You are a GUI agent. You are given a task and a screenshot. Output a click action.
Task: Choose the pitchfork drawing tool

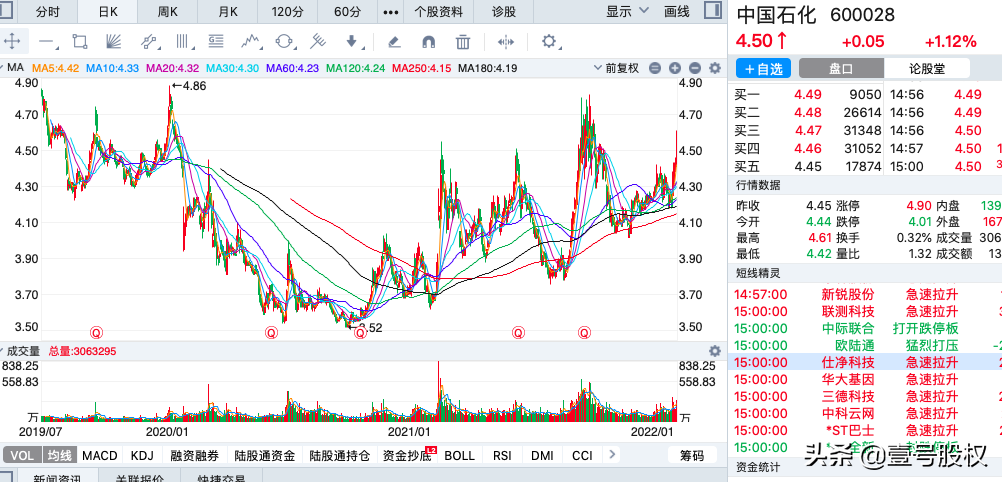click(318, 42)
